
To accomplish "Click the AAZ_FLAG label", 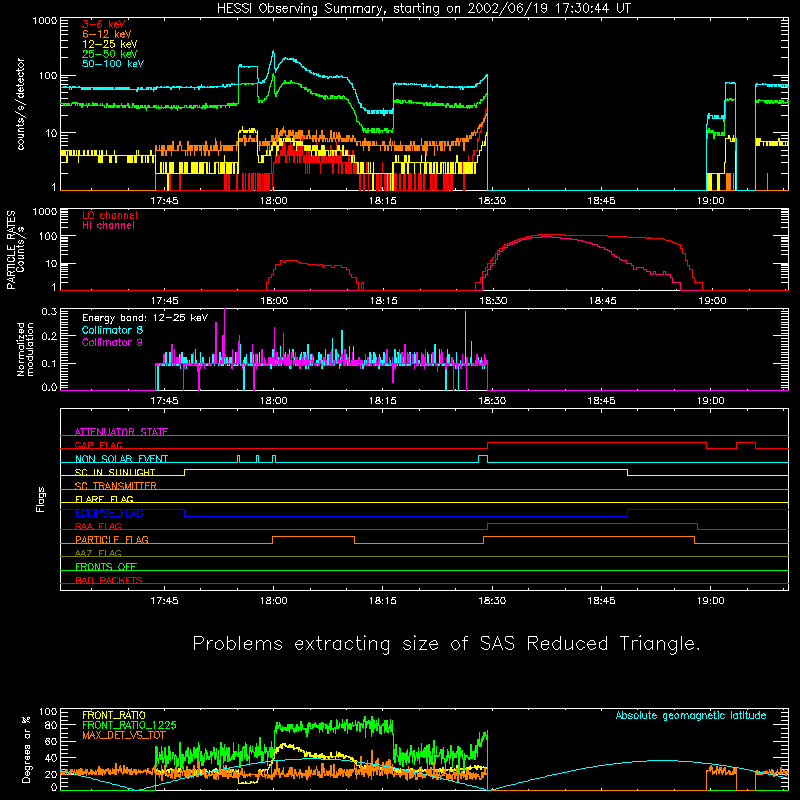I will pos(98,553).
